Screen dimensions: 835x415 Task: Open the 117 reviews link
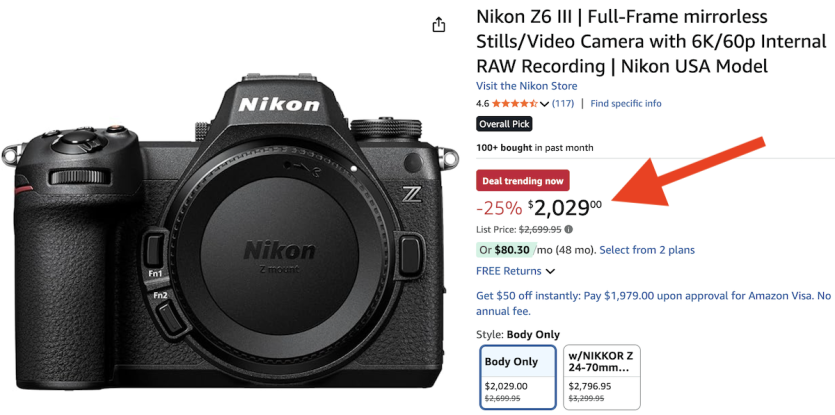[x=563, y=103]
